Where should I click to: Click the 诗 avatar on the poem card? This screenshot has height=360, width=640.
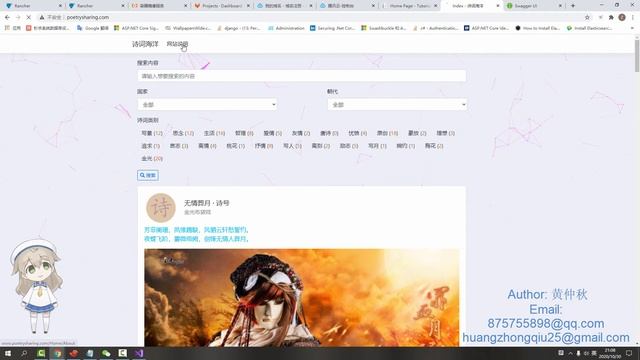coord(161,208)
